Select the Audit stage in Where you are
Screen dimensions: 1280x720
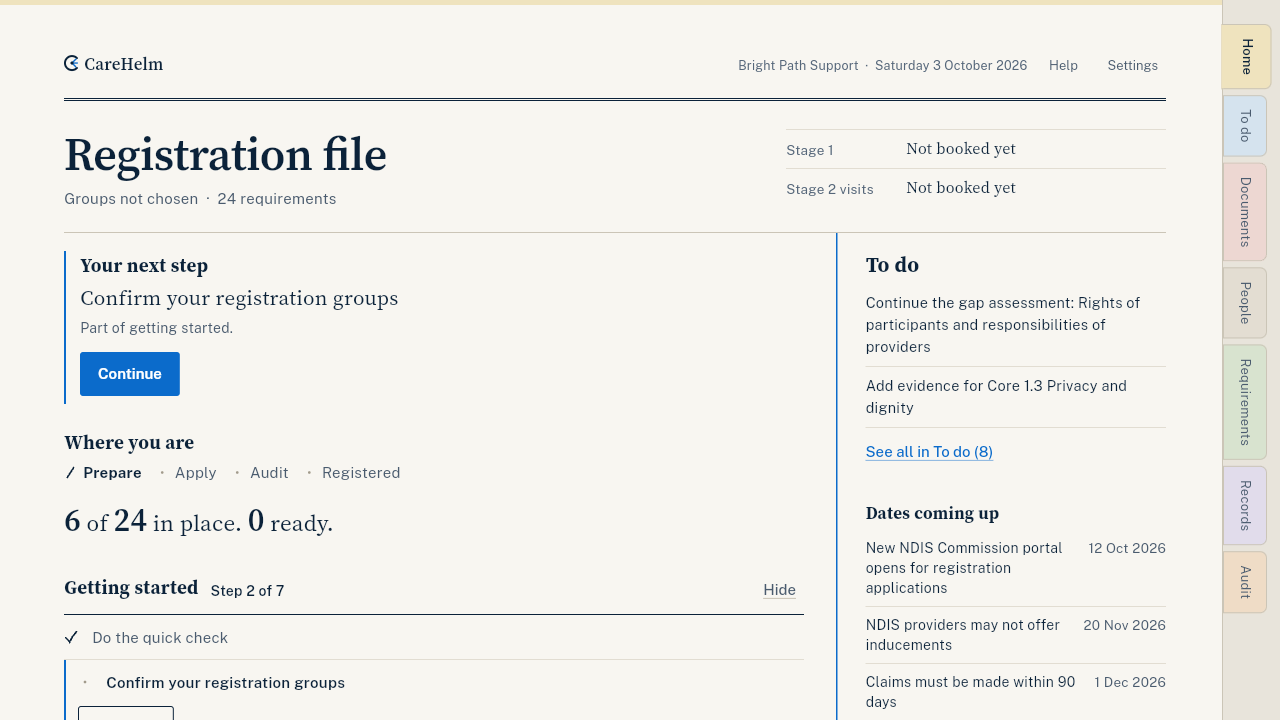pos(269,473)
